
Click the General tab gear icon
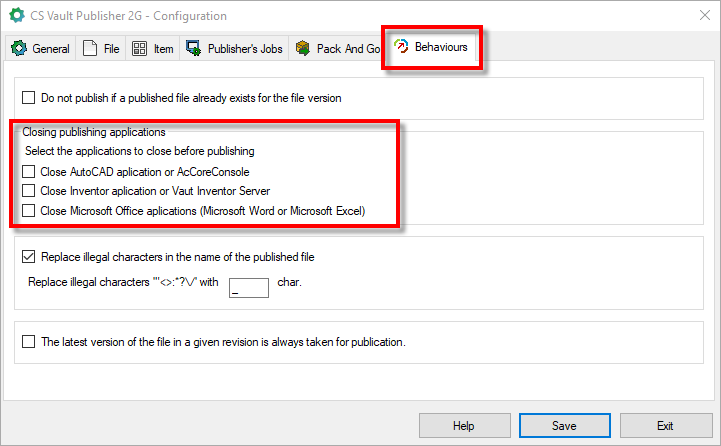(x=18, y=49)
